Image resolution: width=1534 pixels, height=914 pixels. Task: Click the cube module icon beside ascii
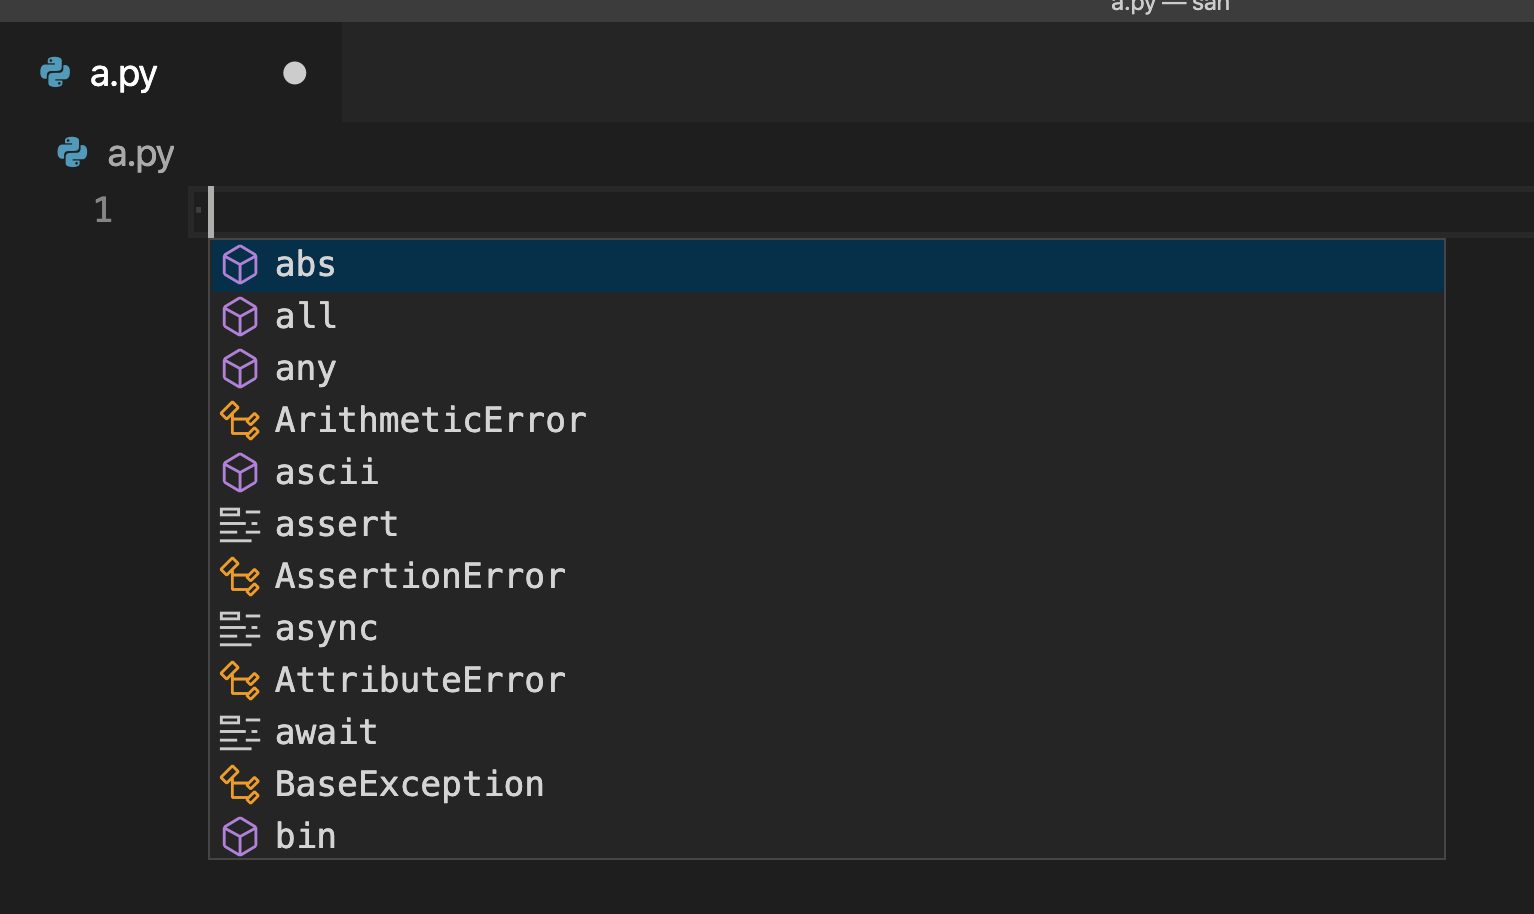240,472
